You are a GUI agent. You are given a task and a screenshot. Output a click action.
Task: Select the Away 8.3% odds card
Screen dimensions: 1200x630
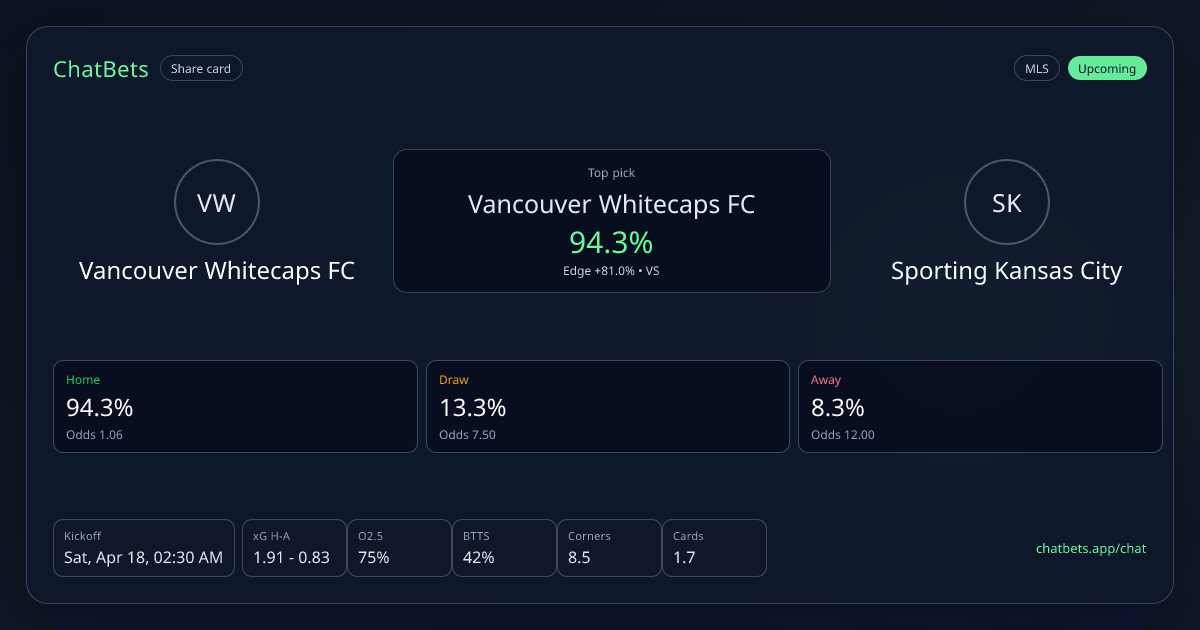tap(980, 406)
